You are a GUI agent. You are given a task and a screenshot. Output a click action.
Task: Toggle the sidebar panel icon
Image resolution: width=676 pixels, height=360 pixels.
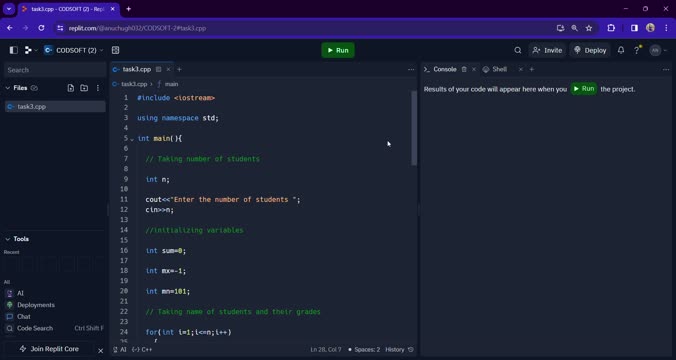click(x=13, y=50)
